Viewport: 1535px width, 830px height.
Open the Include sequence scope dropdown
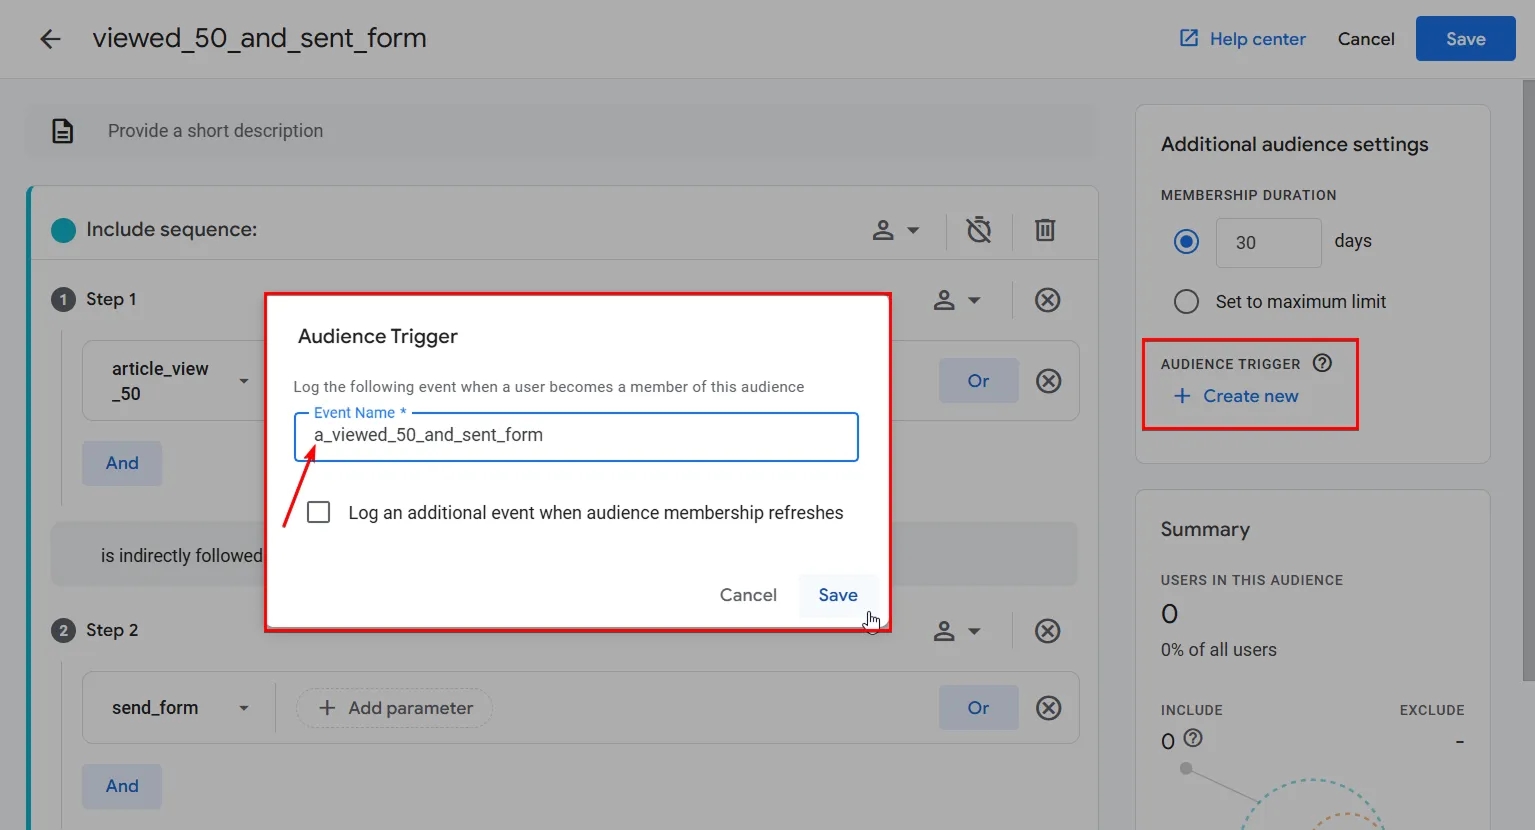coord(896,230)
